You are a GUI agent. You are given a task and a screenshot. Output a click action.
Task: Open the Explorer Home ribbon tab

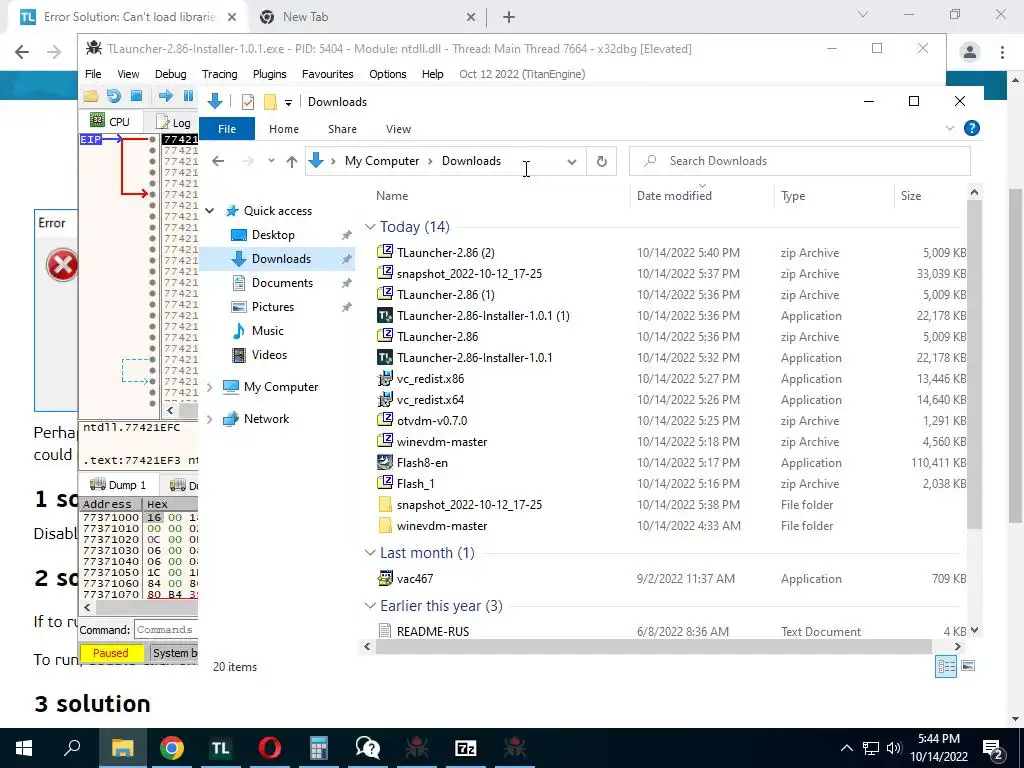click(283, 129)
